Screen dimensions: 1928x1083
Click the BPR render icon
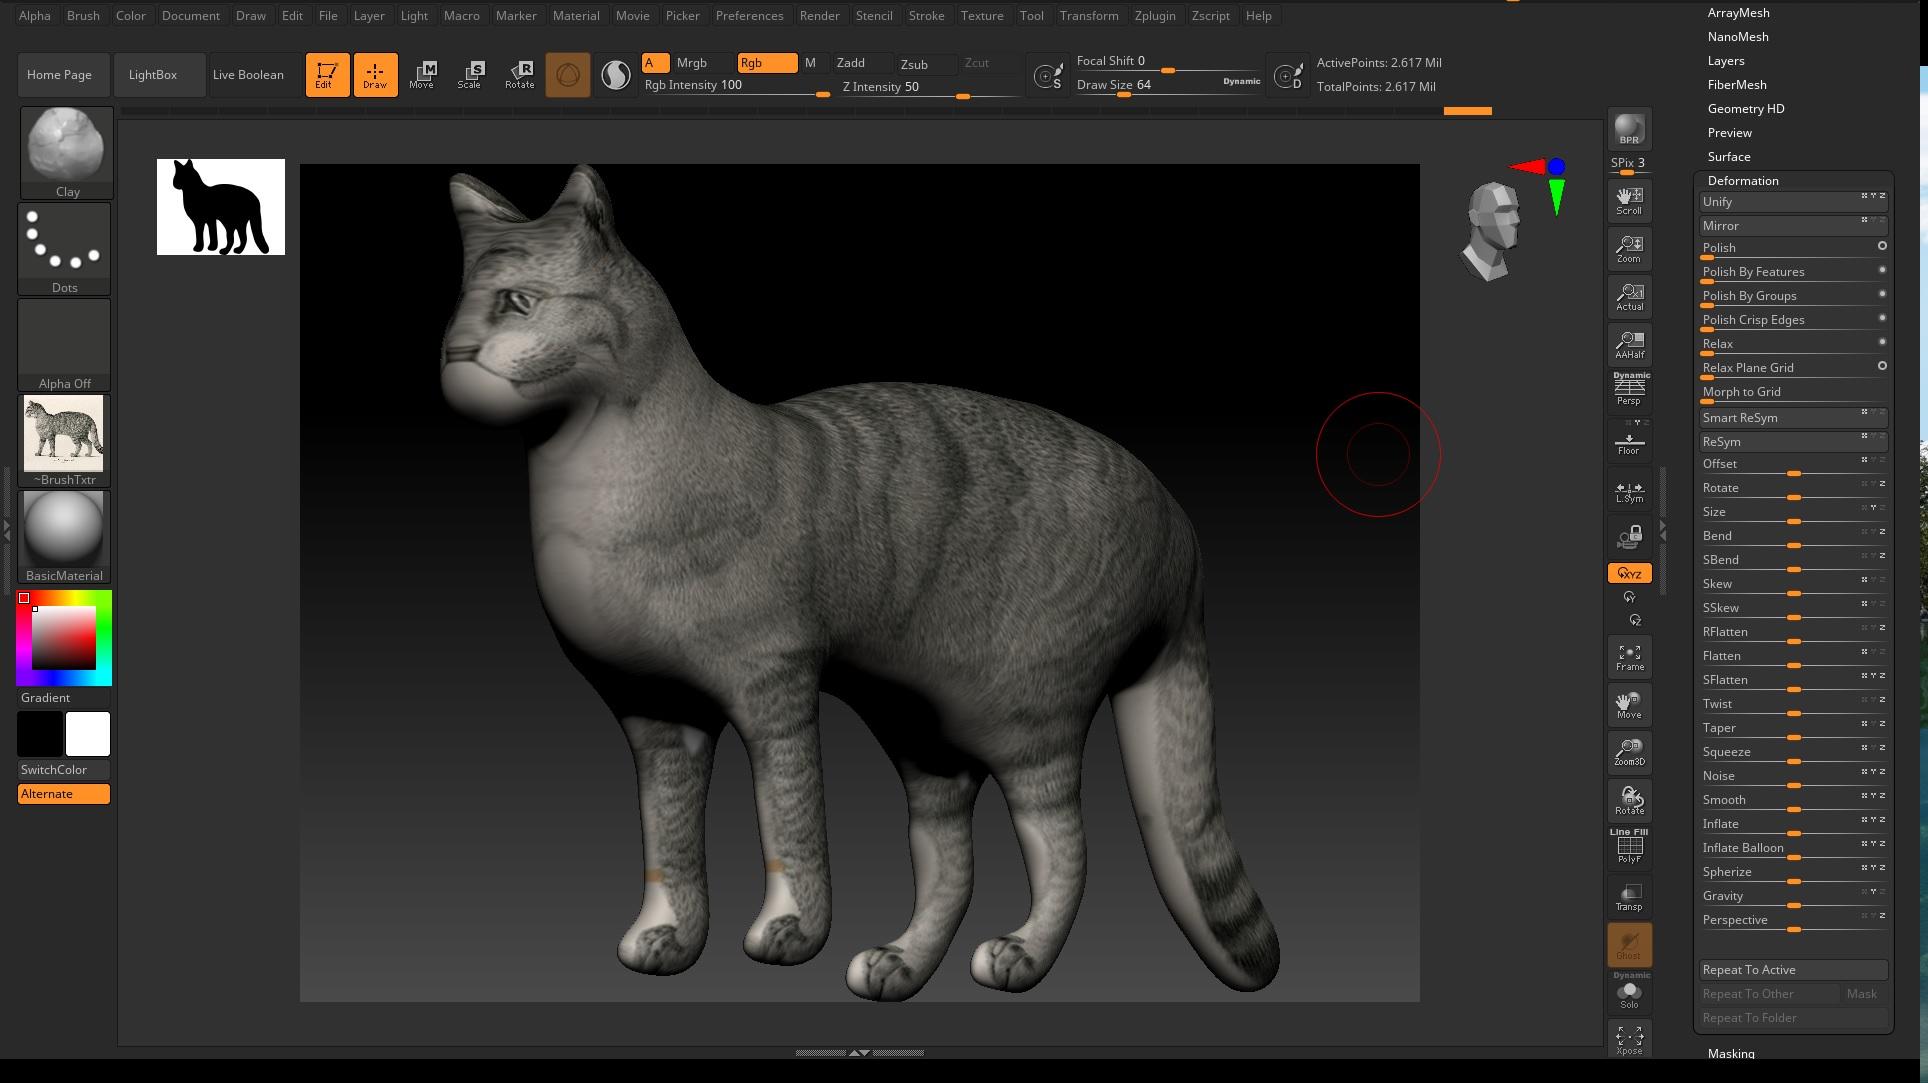pyautogui.click(x=1629, y=129)
